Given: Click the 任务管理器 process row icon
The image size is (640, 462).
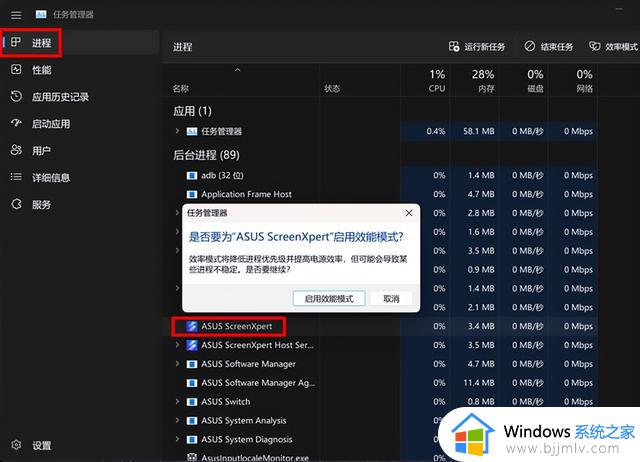Looking at the screenshot, I should (x=192, y=131).
